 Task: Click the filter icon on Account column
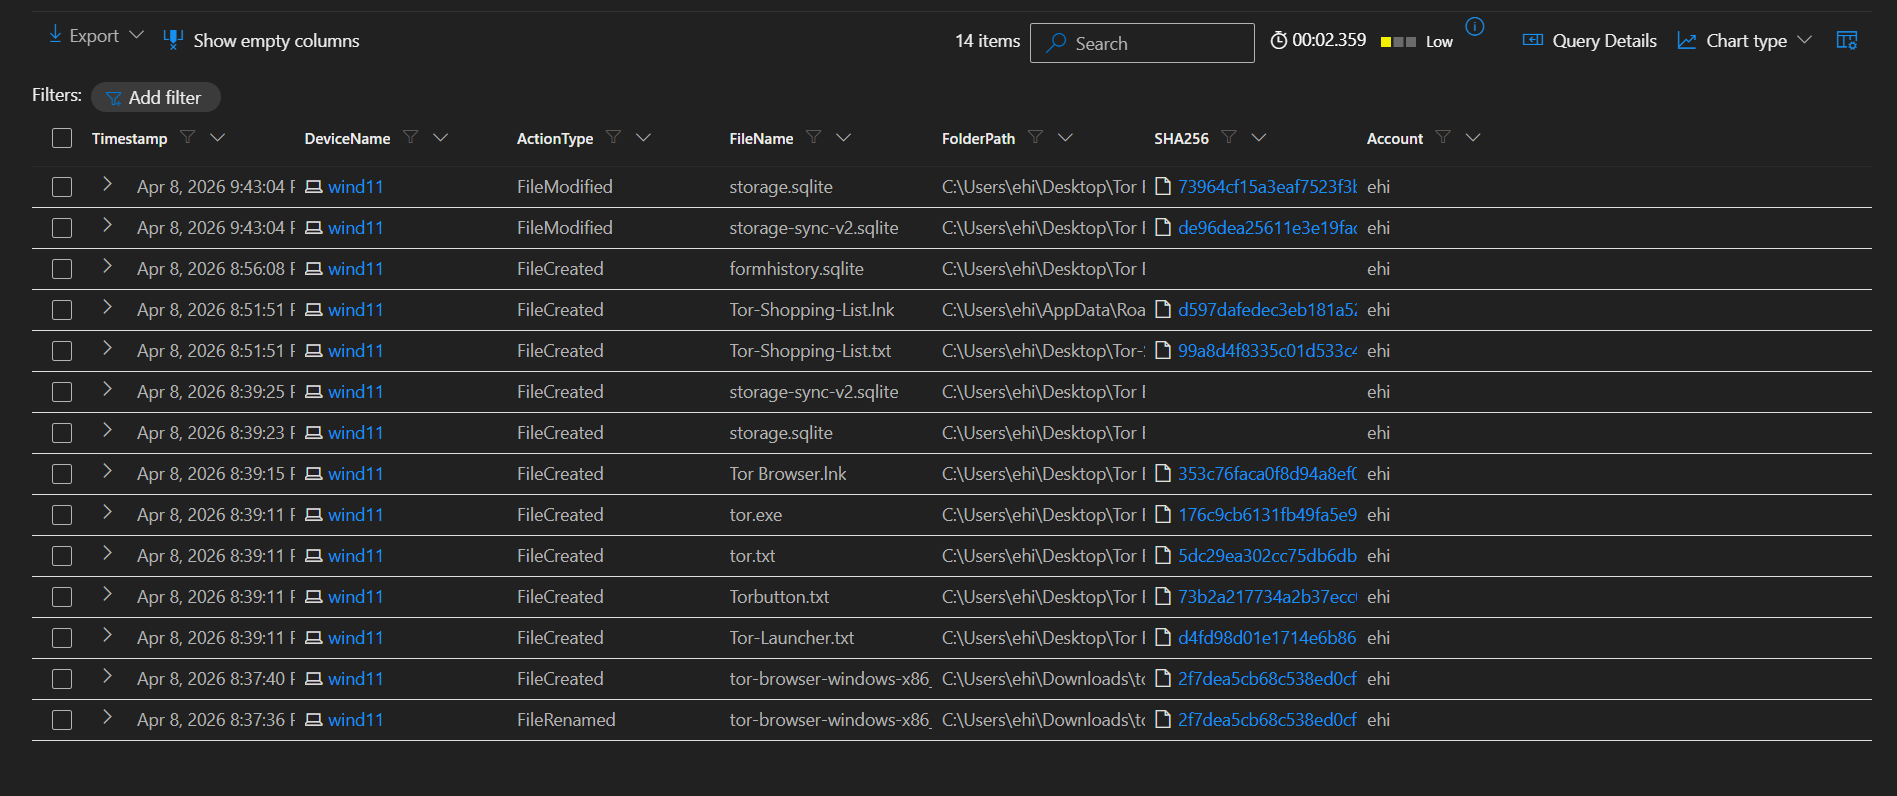tap(1442, 137)
